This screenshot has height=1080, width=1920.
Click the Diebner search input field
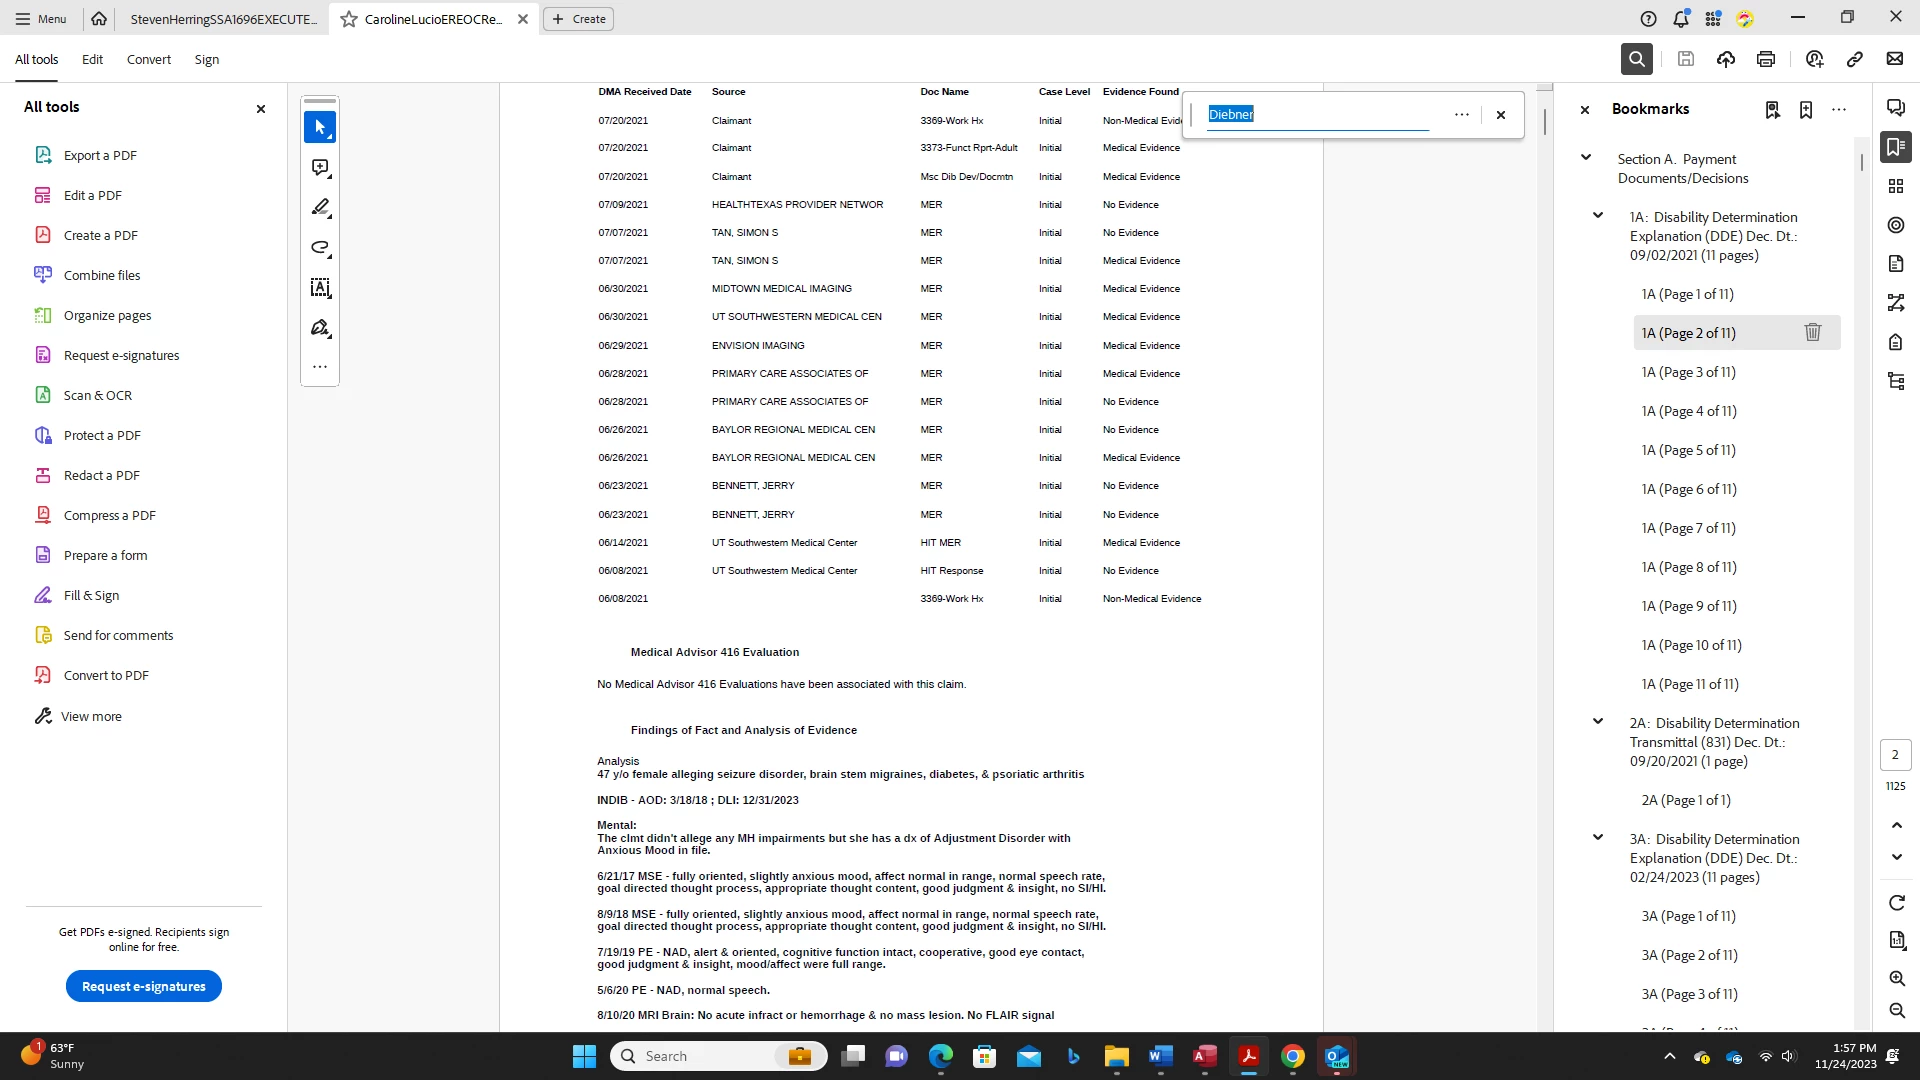click(x=1318, y=114)
